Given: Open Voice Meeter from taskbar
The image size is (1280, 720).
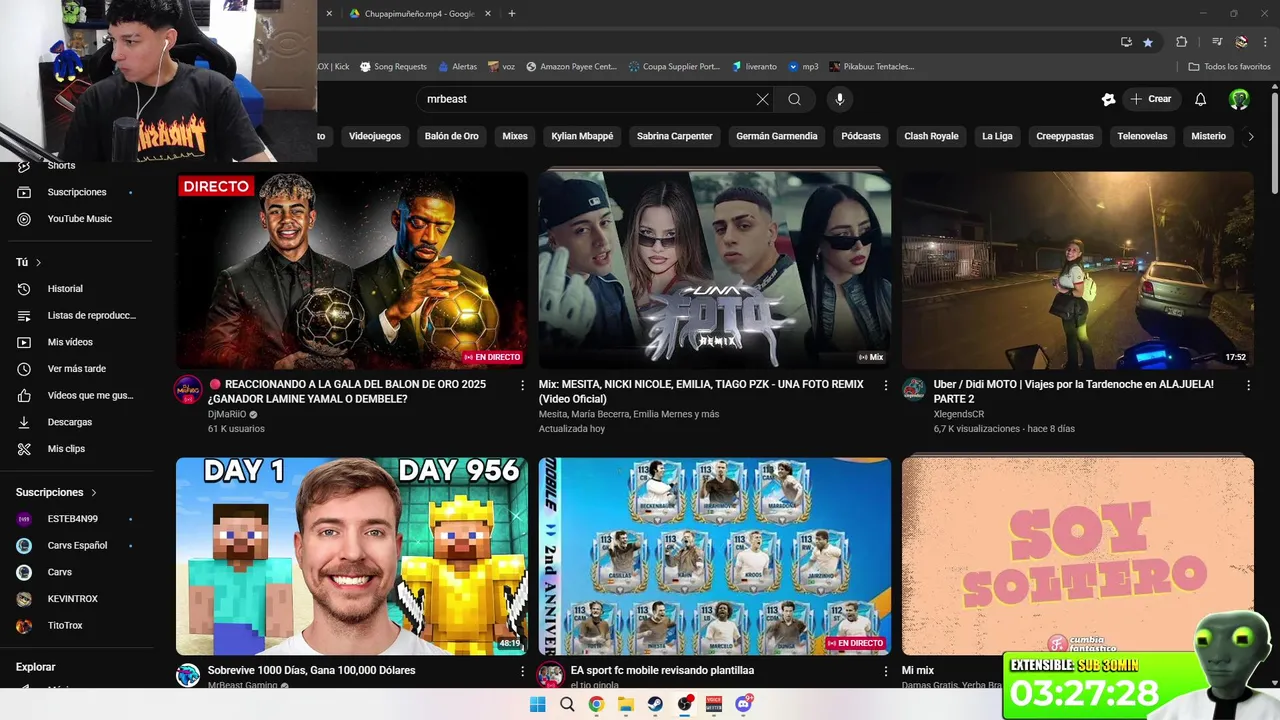Looking at the screenshot, I should (714, 704).
